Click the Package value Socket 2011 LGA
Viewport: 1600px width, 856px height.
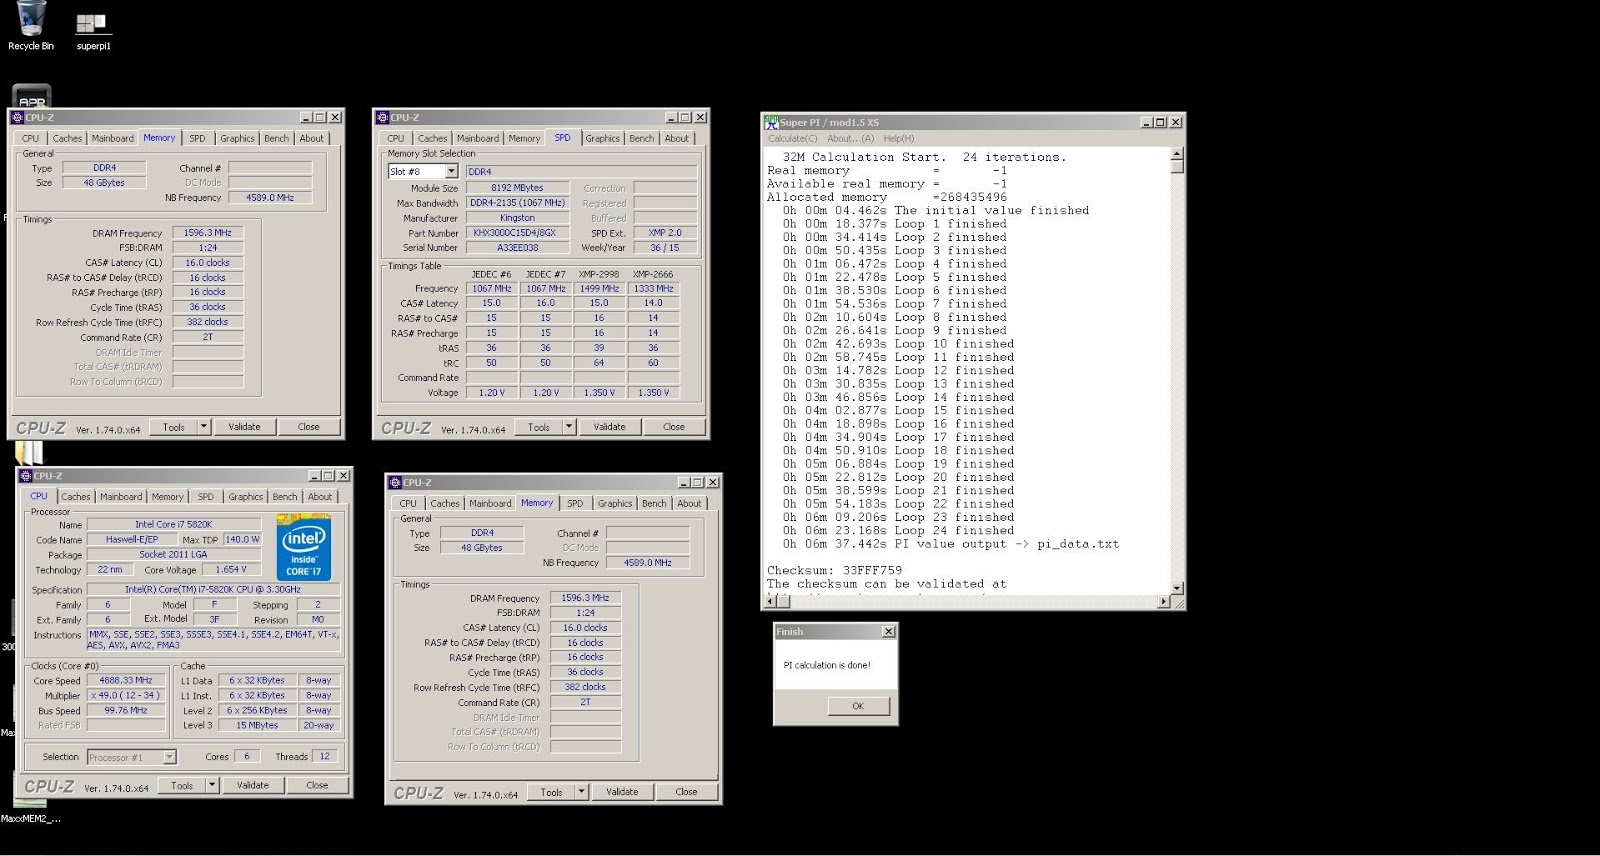click(x=174, y=555)
